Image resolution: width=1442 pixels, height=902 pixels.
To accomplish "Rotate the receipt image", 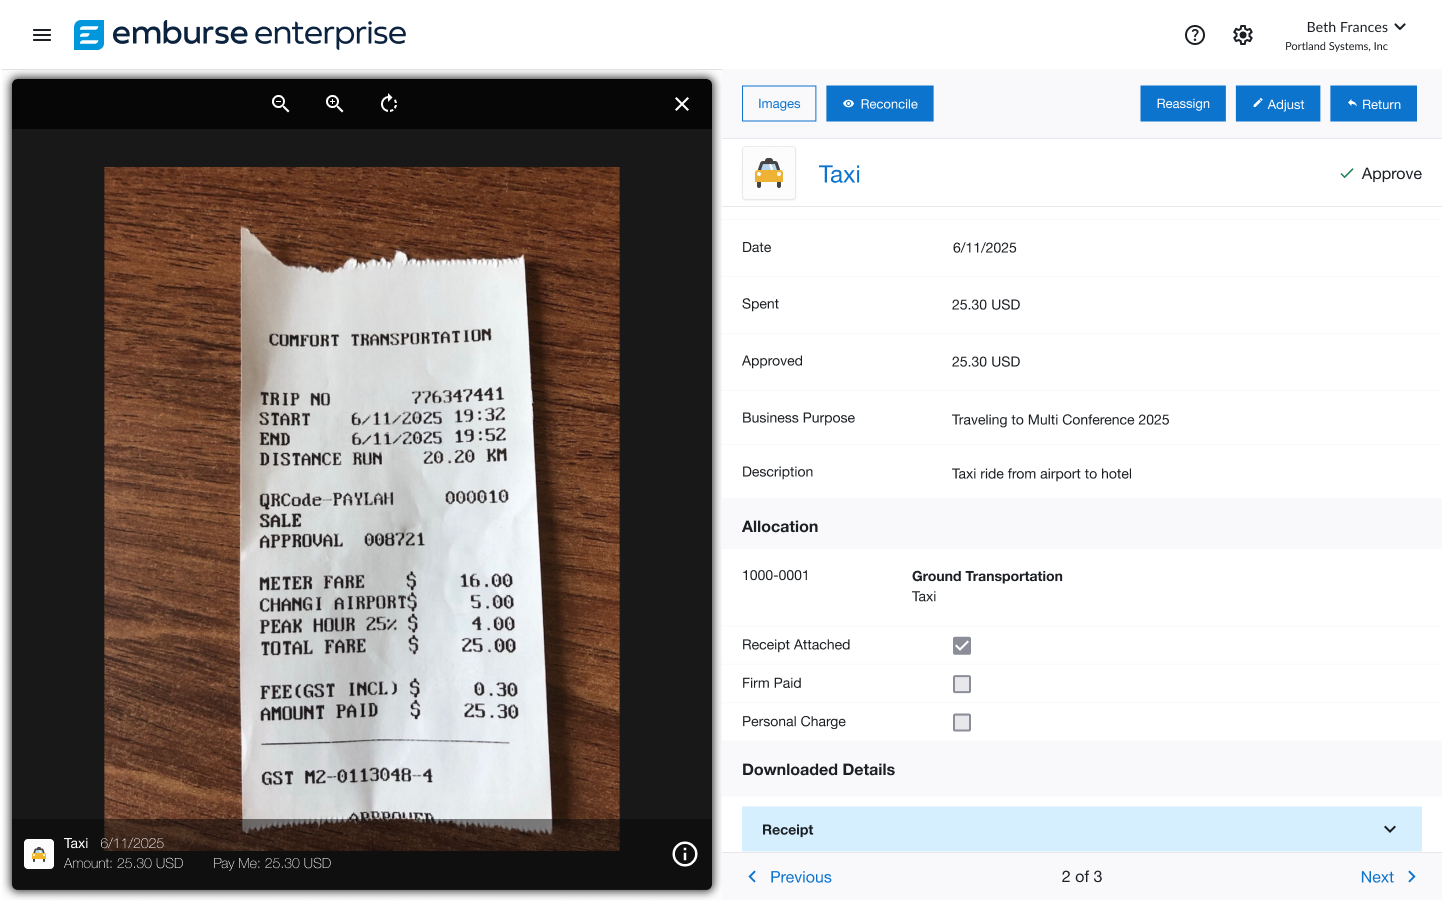I will (389, 104).
